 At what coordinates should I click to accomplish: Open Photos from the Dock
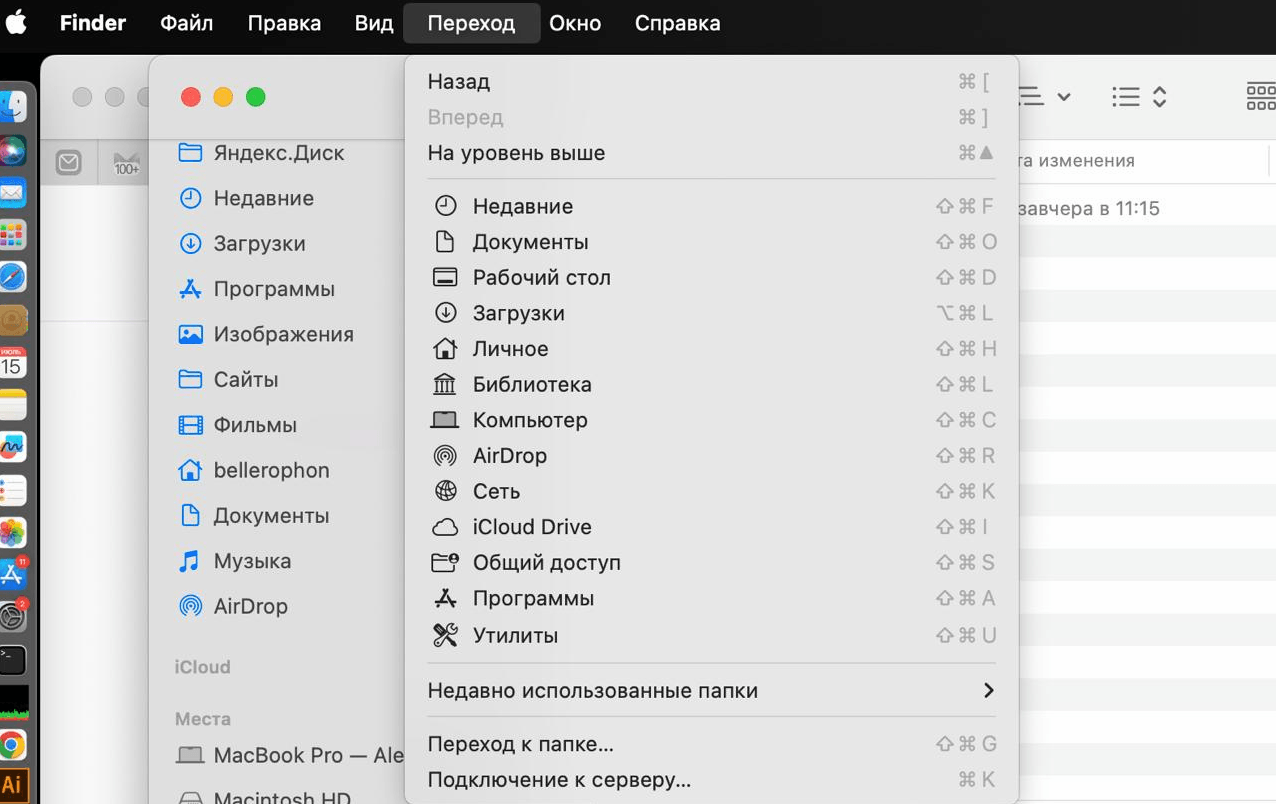point(13,532)
